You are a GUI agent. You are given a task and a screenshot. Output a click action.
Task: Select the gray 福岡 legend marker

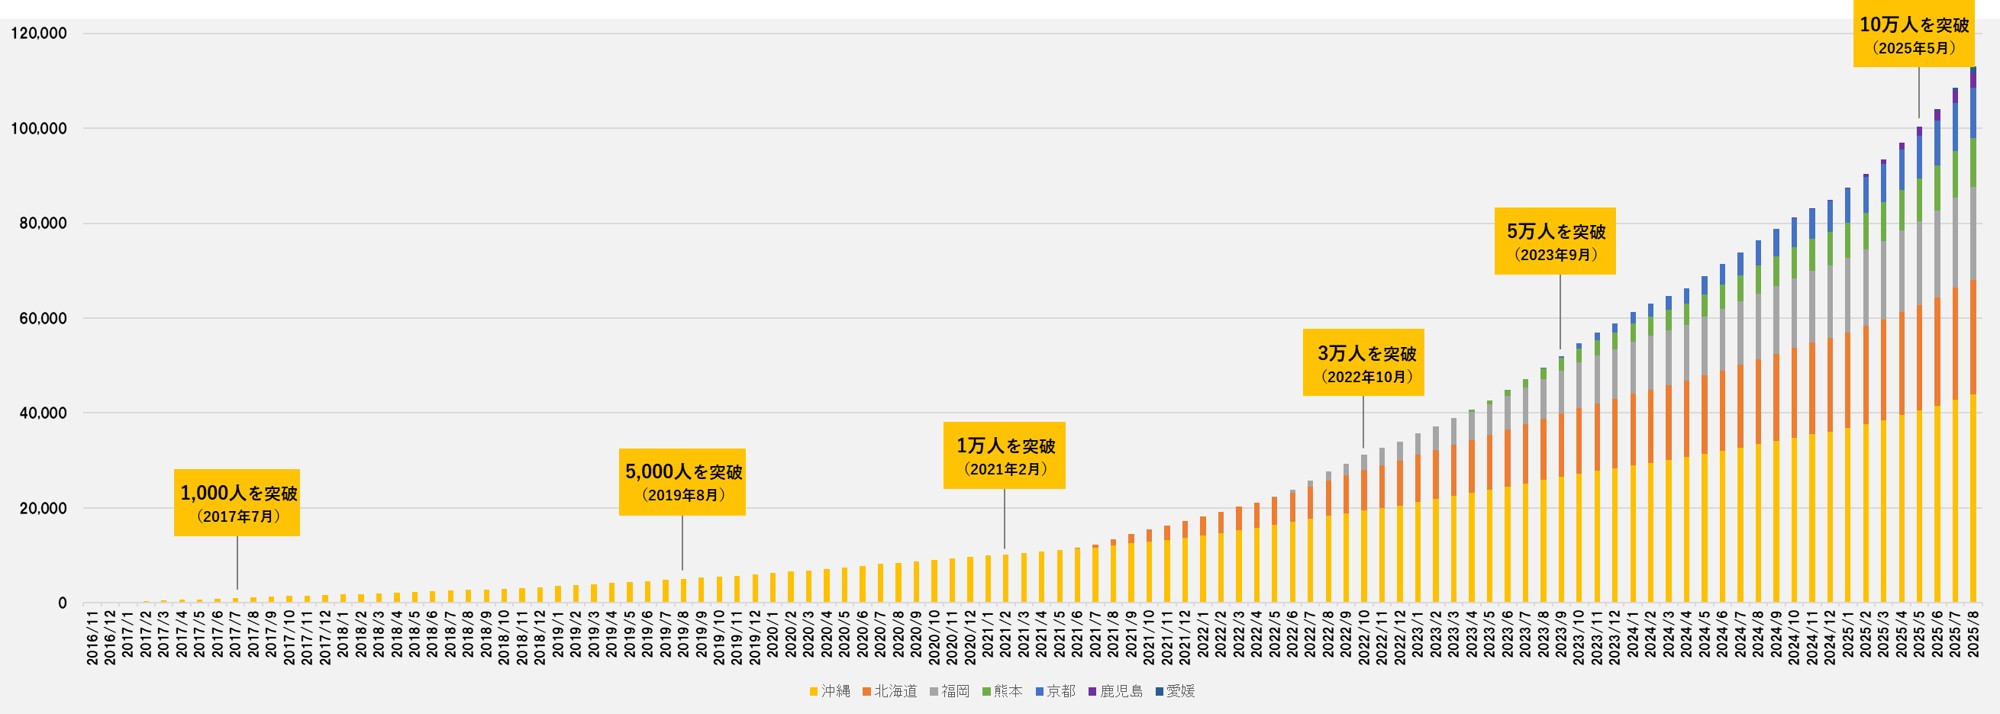pos(934,692)
